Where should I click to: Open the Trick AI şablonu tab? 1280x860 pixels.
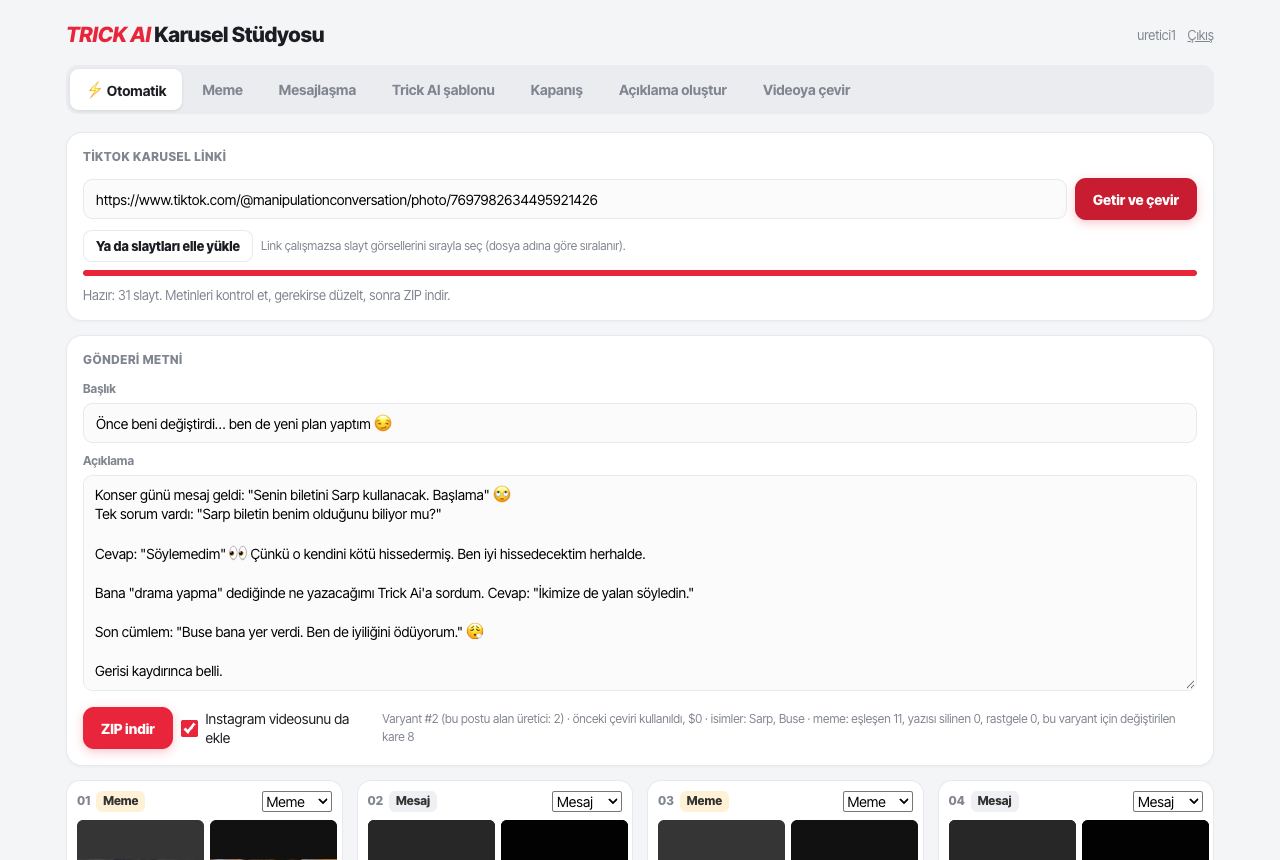tap(443, 90)
